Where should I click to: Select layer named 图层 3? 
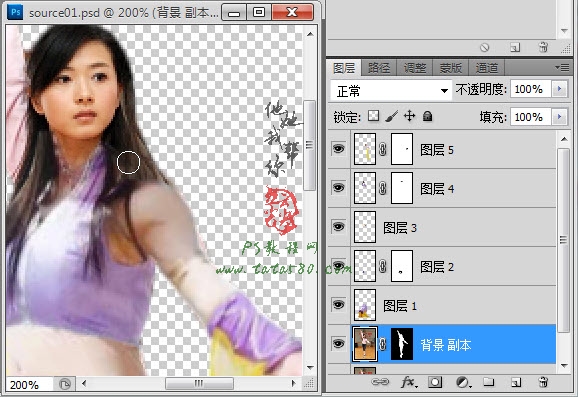(x=400, y=228)
